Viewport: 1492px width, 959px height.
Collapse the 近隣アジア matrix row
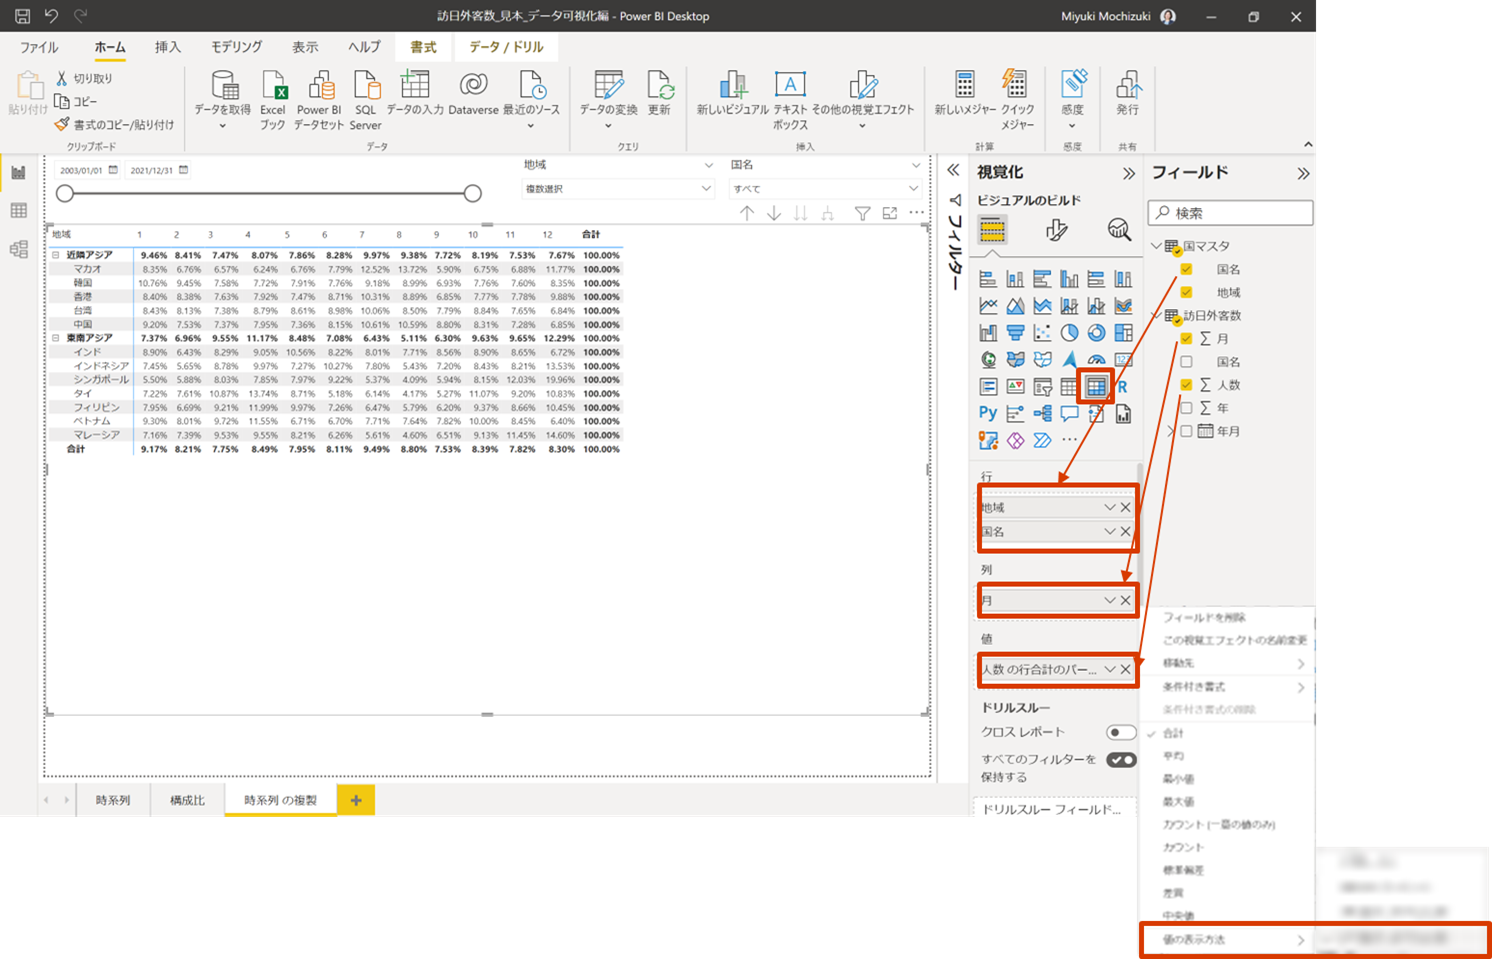pos(56,255)
